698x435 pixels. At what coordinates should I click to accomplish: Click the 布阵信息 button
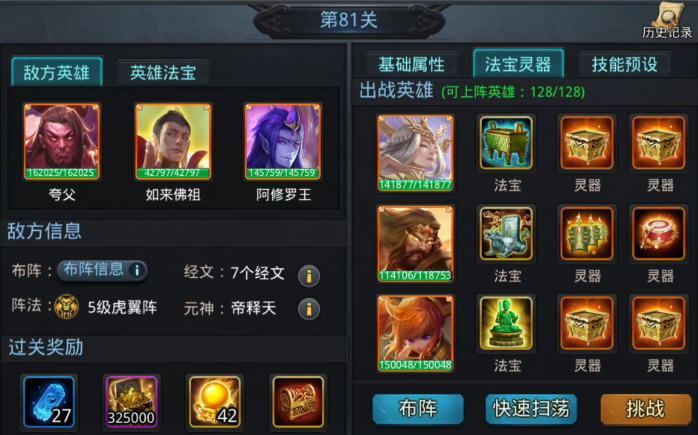[x=102, y=270]
